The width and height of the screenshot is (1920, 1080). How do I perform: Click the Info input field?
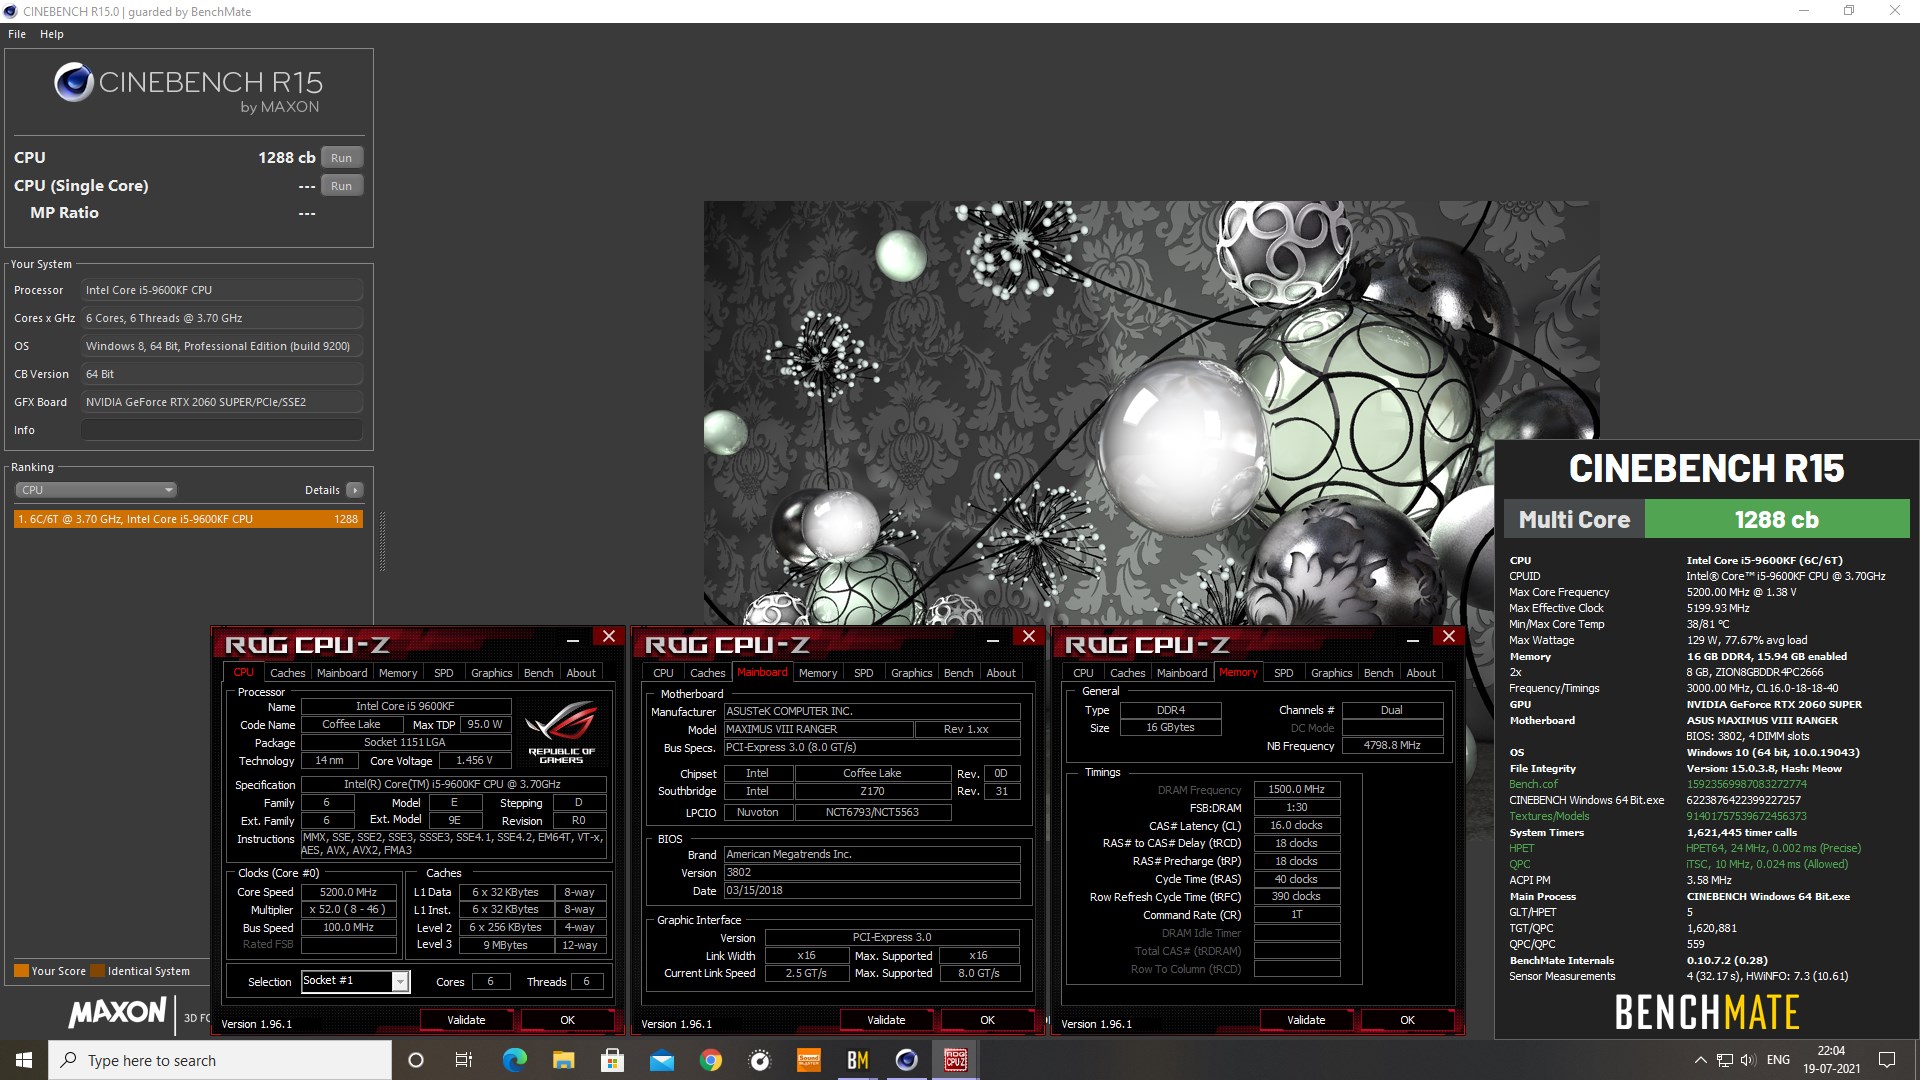222,430
